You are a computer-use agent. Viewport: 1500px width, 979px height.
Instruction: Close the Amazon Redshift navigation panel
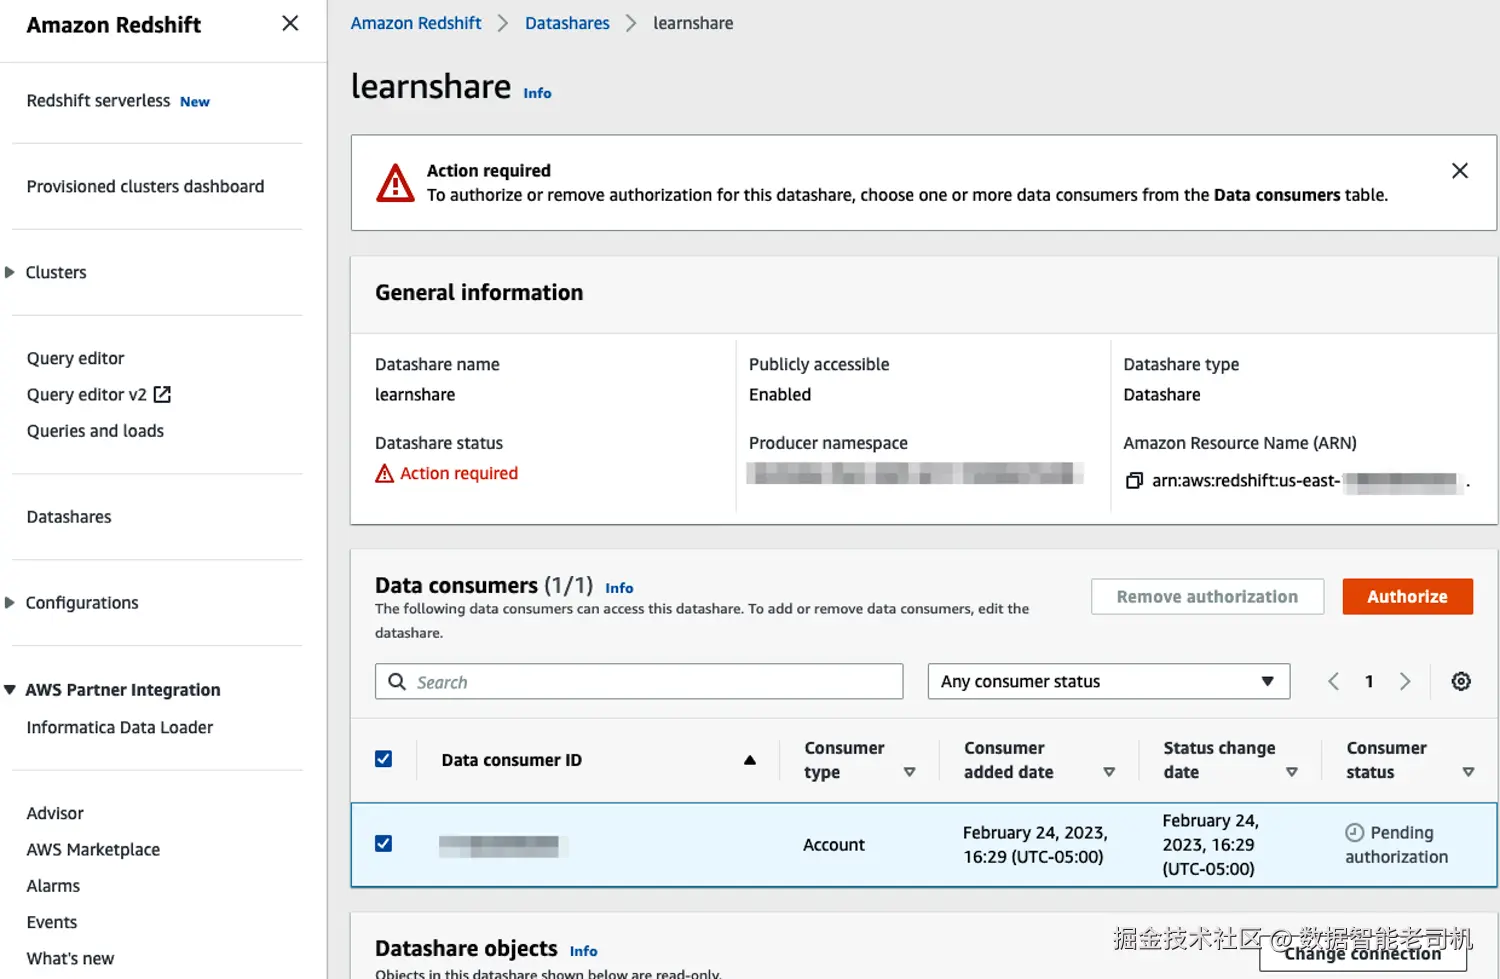290,23
